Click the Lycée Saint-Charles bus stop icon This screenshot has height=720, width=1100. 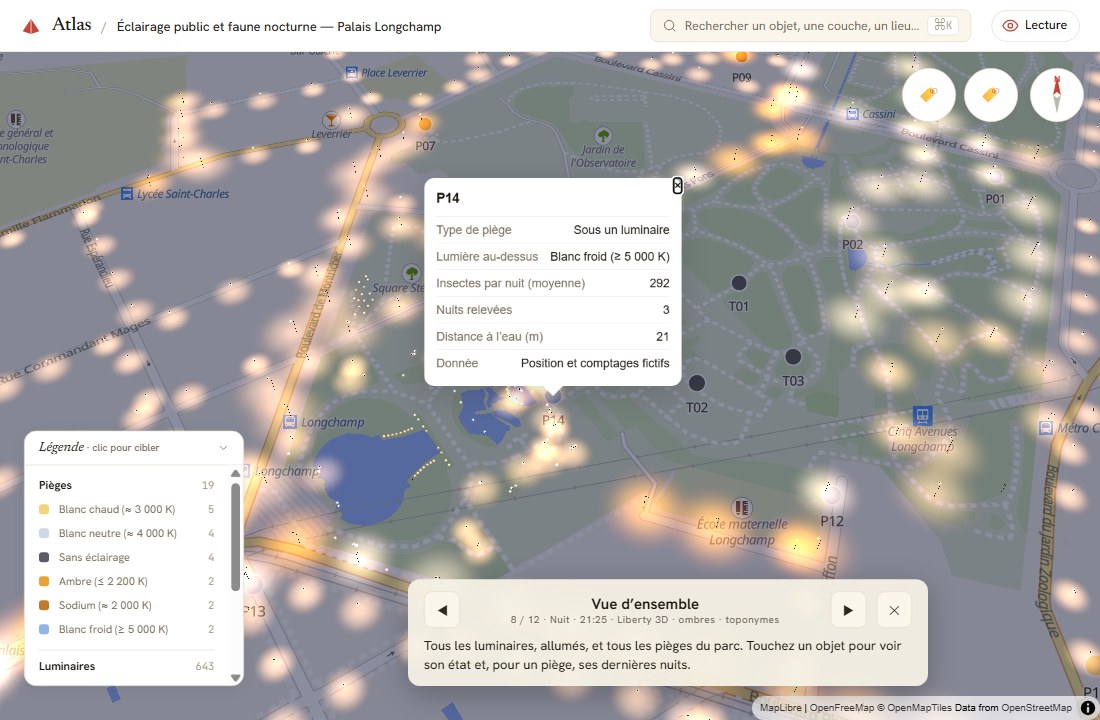[x=127, y=194]
